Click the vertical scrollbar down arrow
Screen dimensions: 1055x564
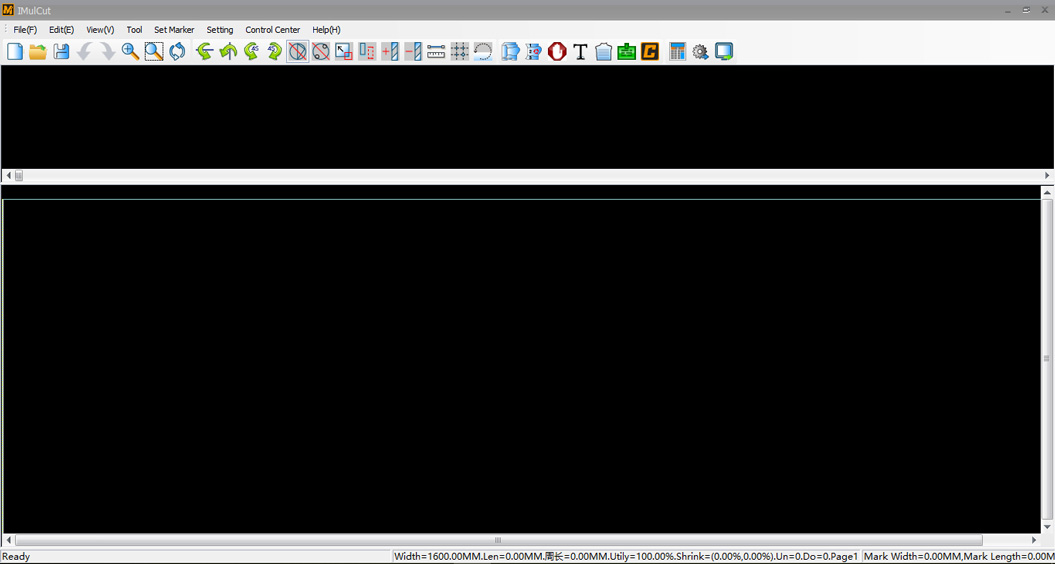tap(1047, 527)
